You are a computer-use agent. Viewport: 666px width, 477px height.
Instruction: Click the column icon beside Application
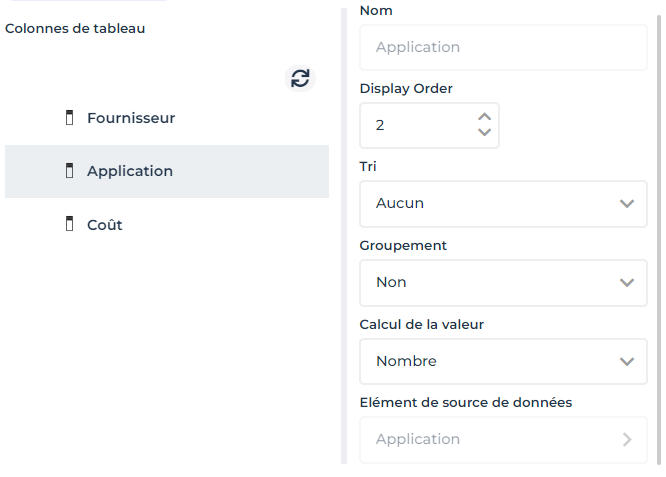pyautogui.click(x=70, y=171)
